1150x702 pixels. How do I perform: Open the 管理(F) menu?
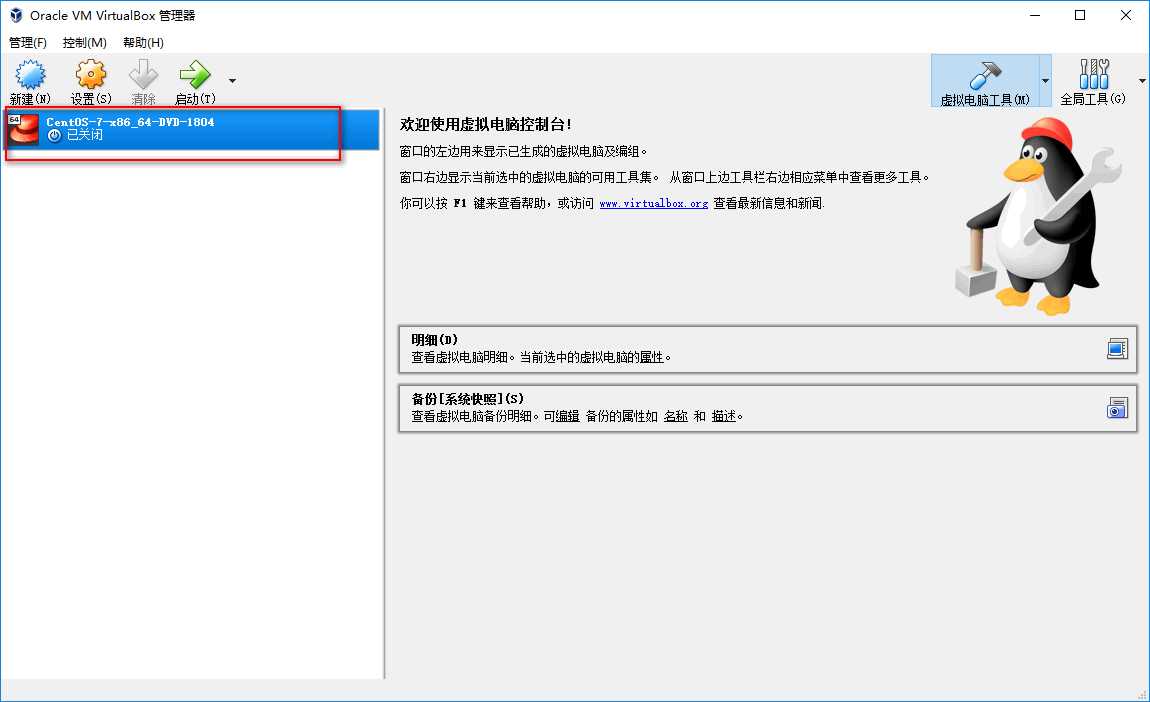click(28, 43)
